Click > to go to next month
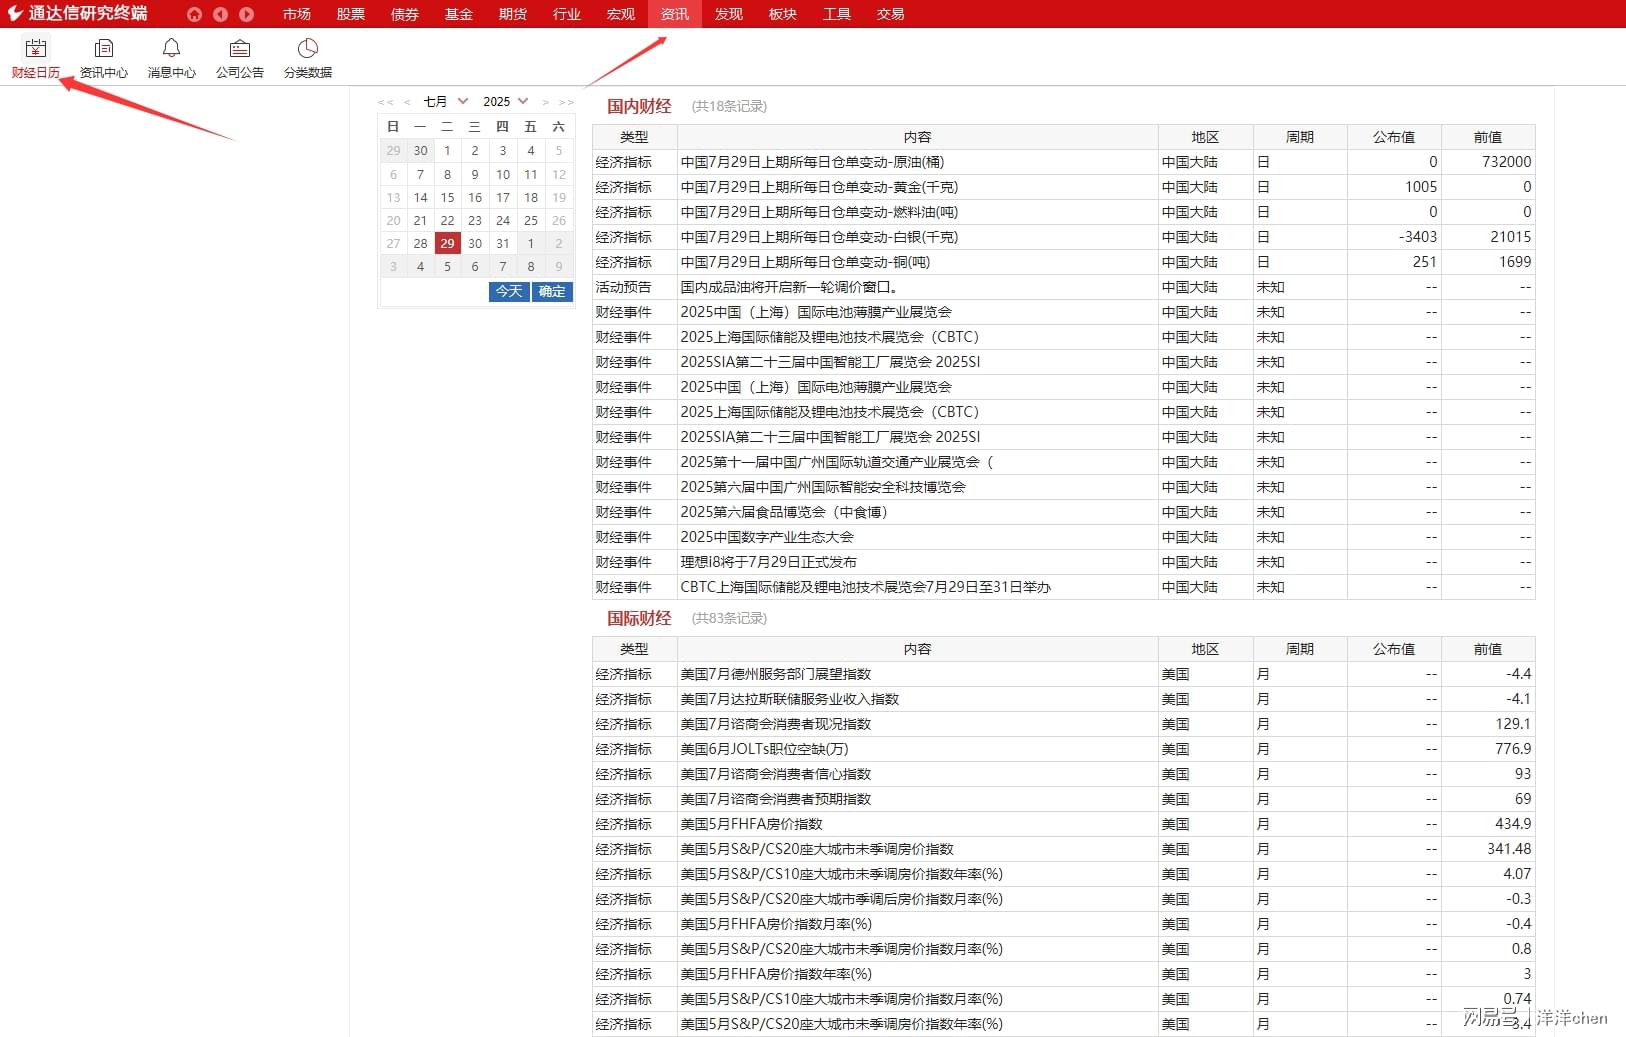This screenshot has width=1626, height=1037. tap(545, 101)
